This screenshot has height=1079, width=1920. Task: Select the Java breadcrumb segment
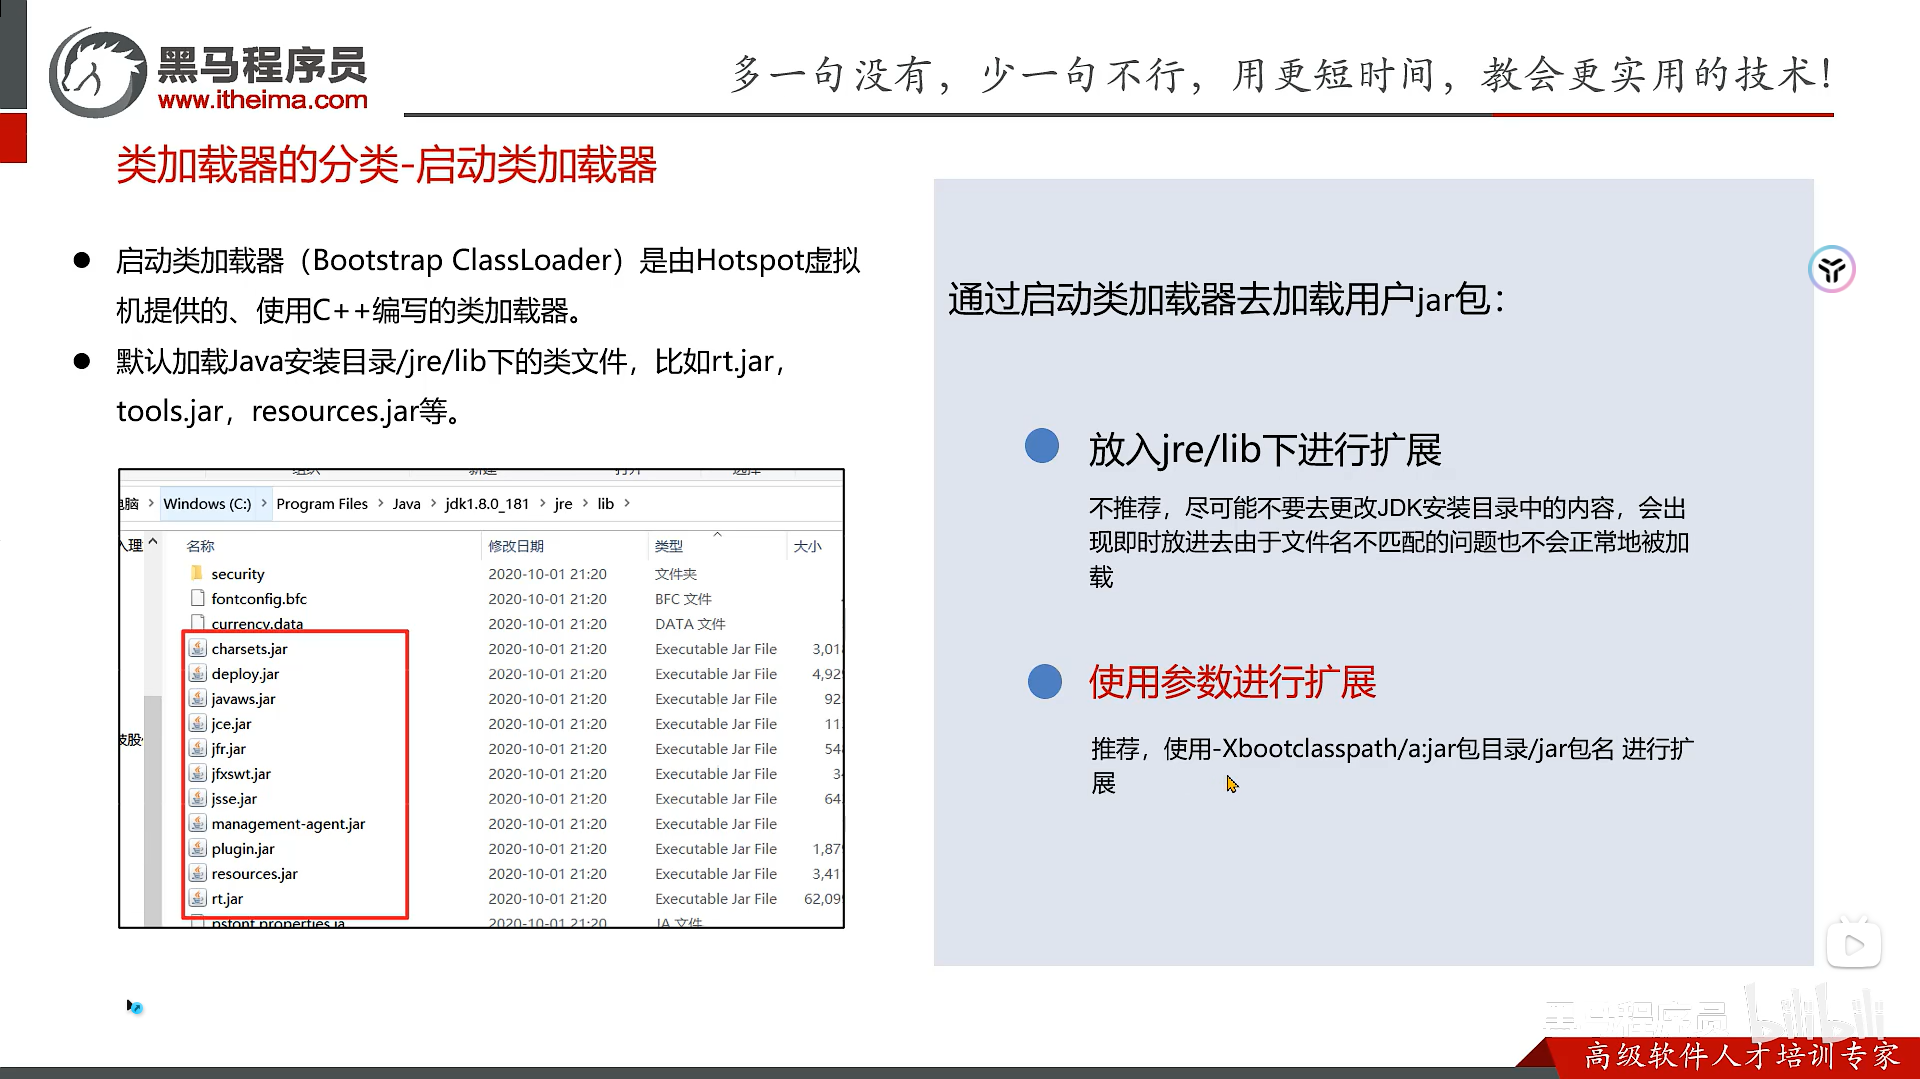coord(406,504)
